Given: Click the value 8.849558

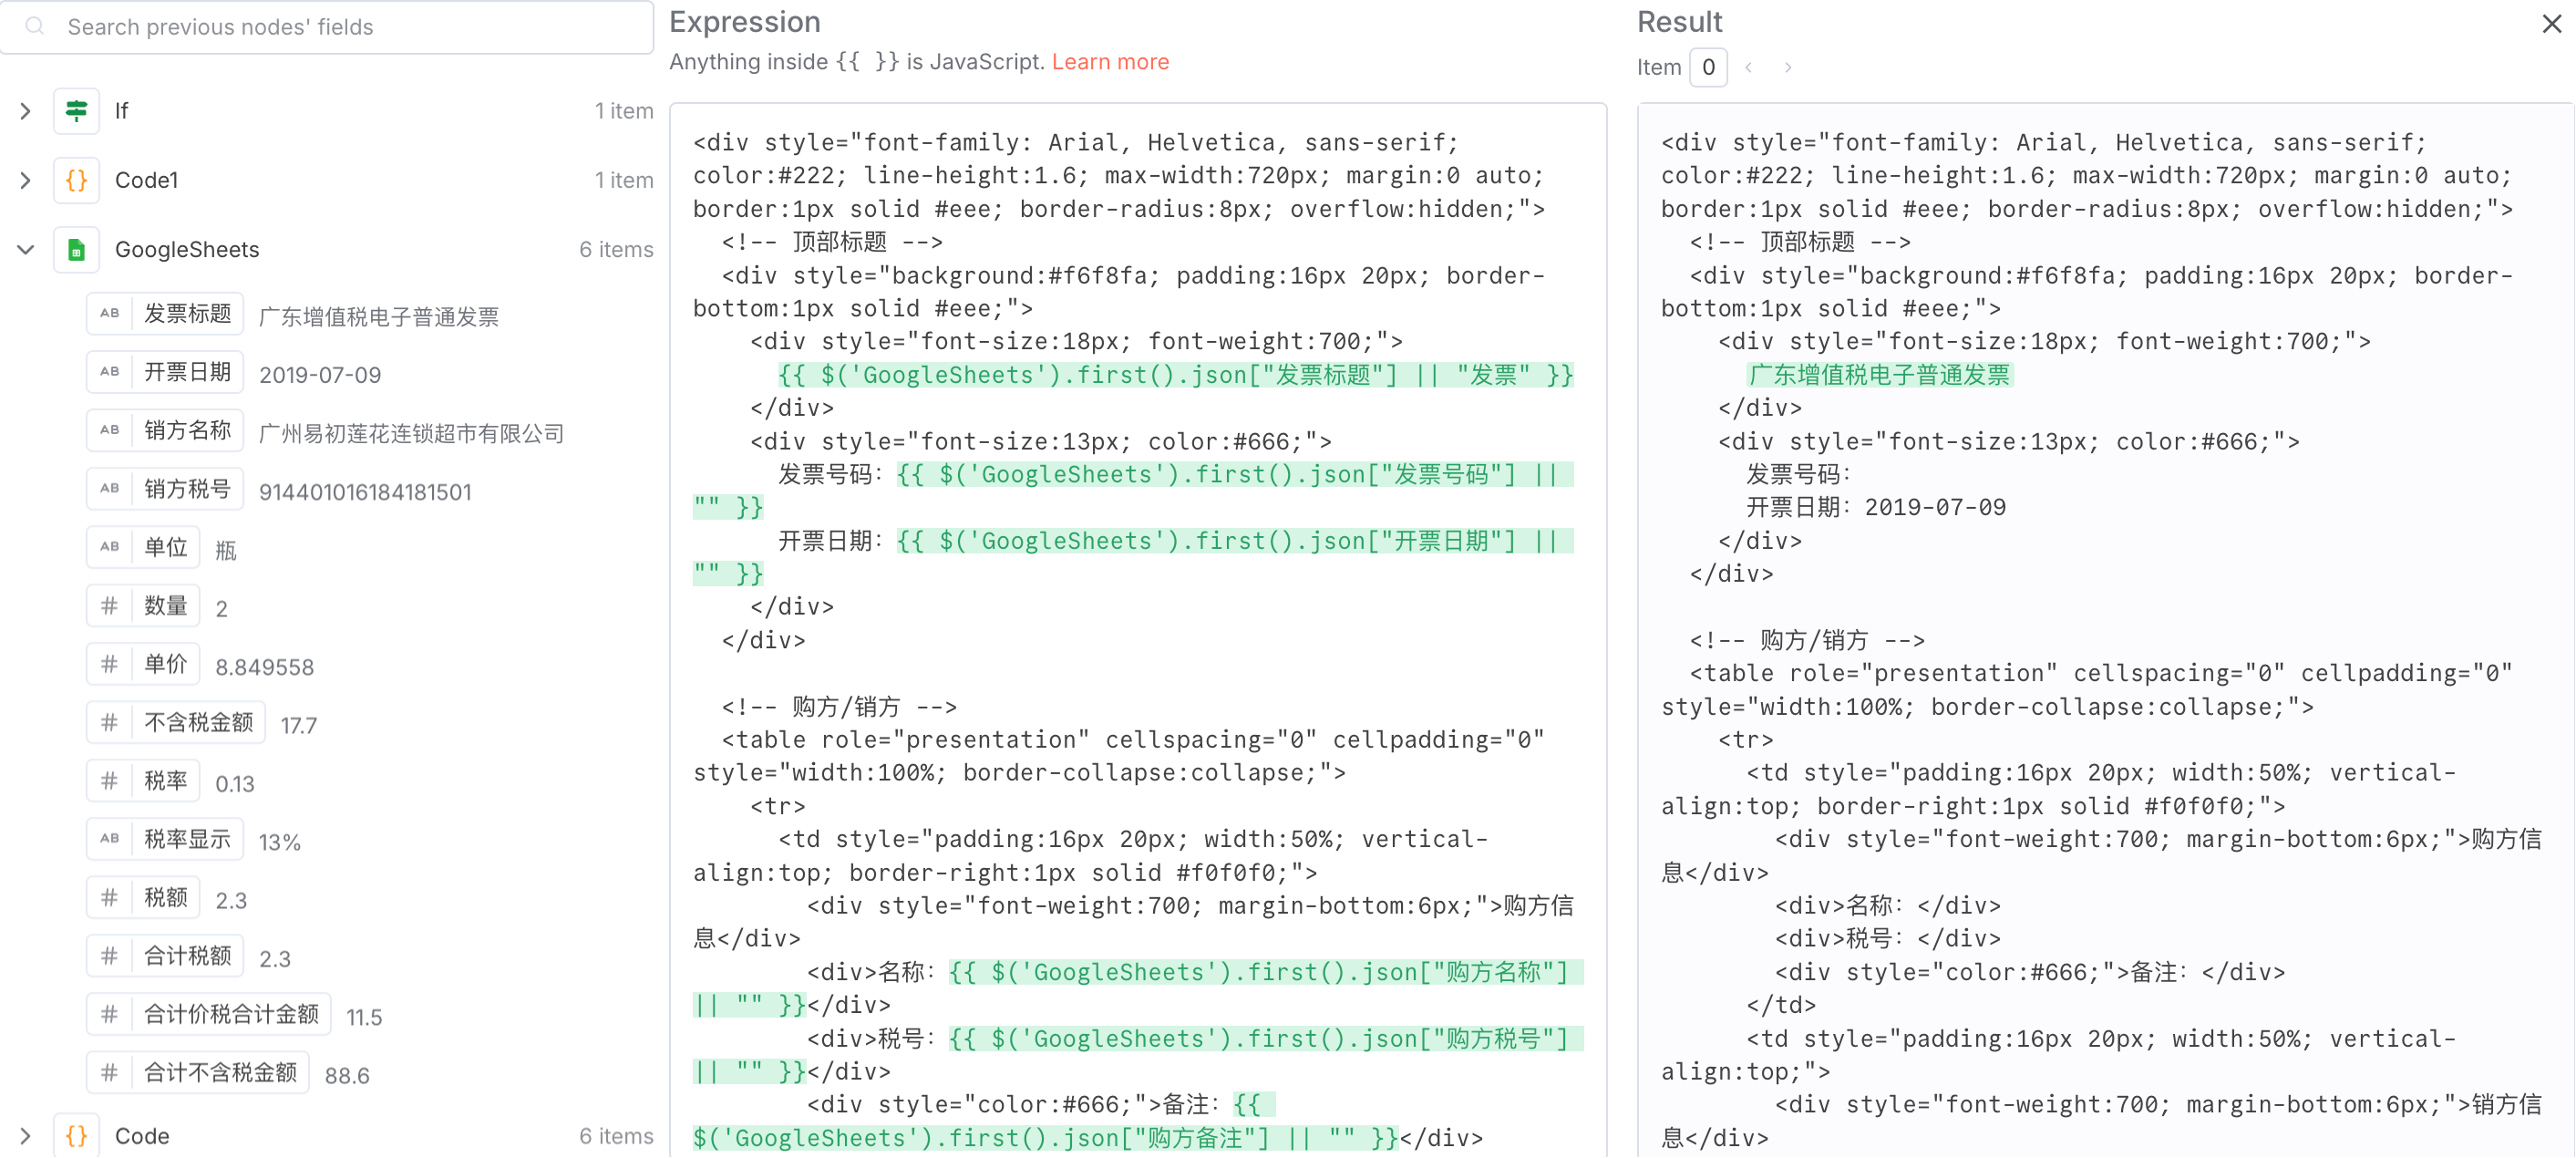Looking at the screenshot, I should pyautogui.click(x=265, y=667).
